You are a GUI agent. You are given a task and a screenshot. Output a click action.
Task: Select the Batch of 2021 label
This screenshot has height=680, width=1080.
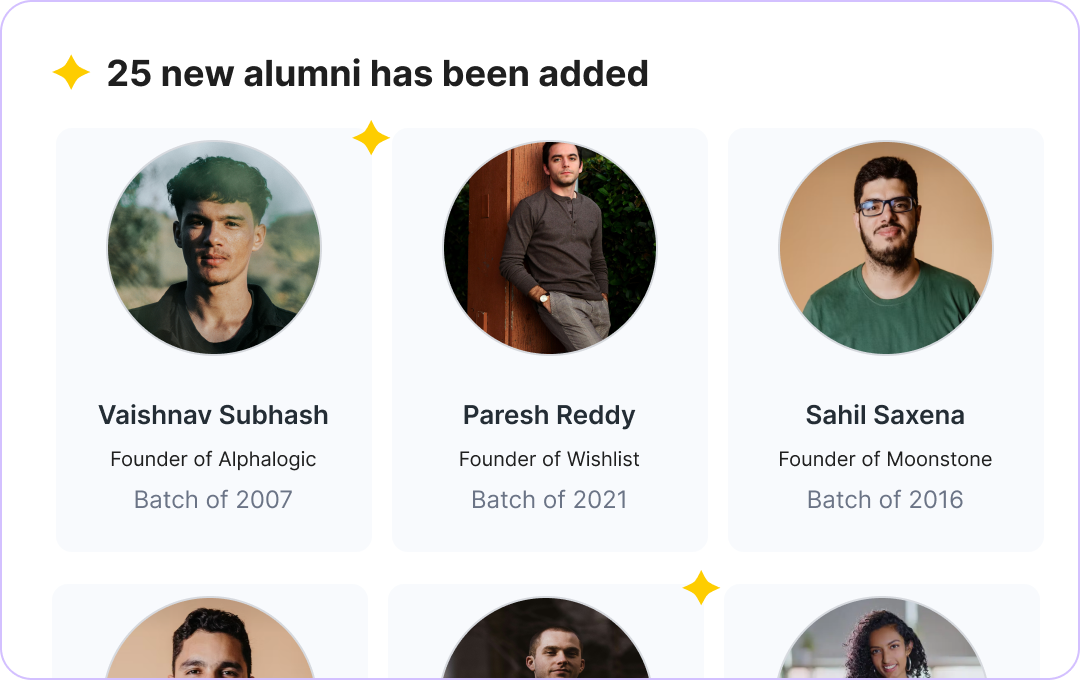[x=549, y=500]
